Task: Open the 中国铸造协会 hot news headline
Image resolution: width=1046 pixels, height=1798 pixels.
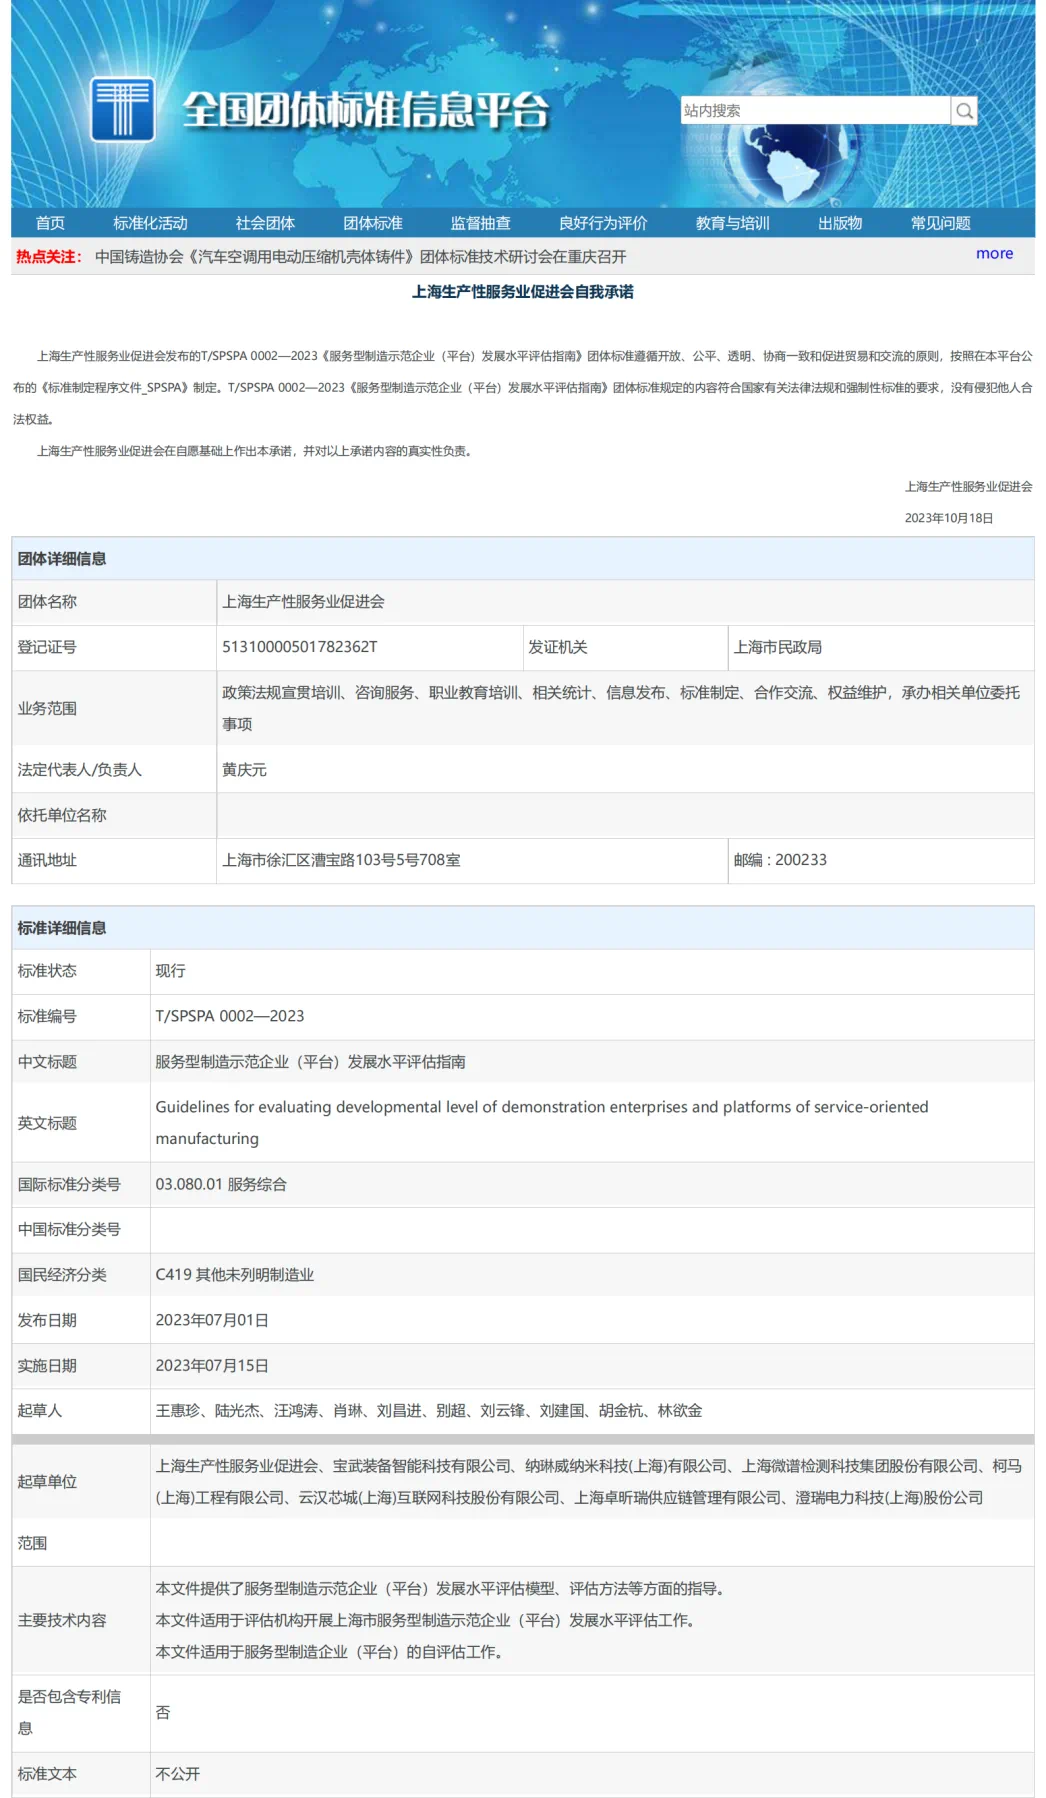Action: [x=361, y=257]
